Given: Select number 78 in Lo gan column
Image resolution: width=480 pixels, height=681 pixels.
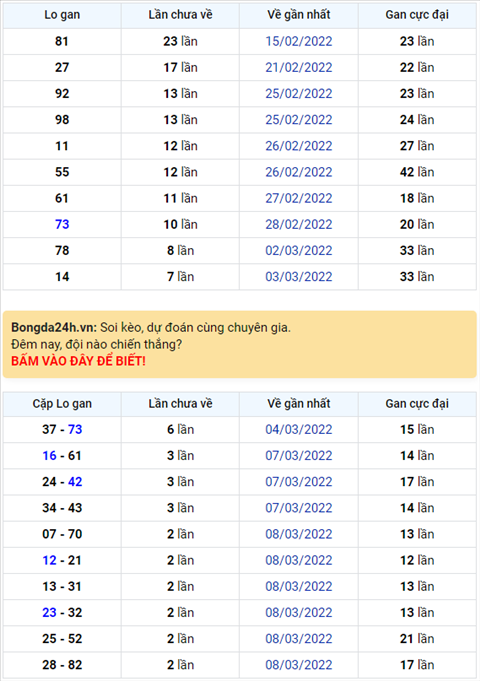Looking at the screenshot, I should click(62, 251).
